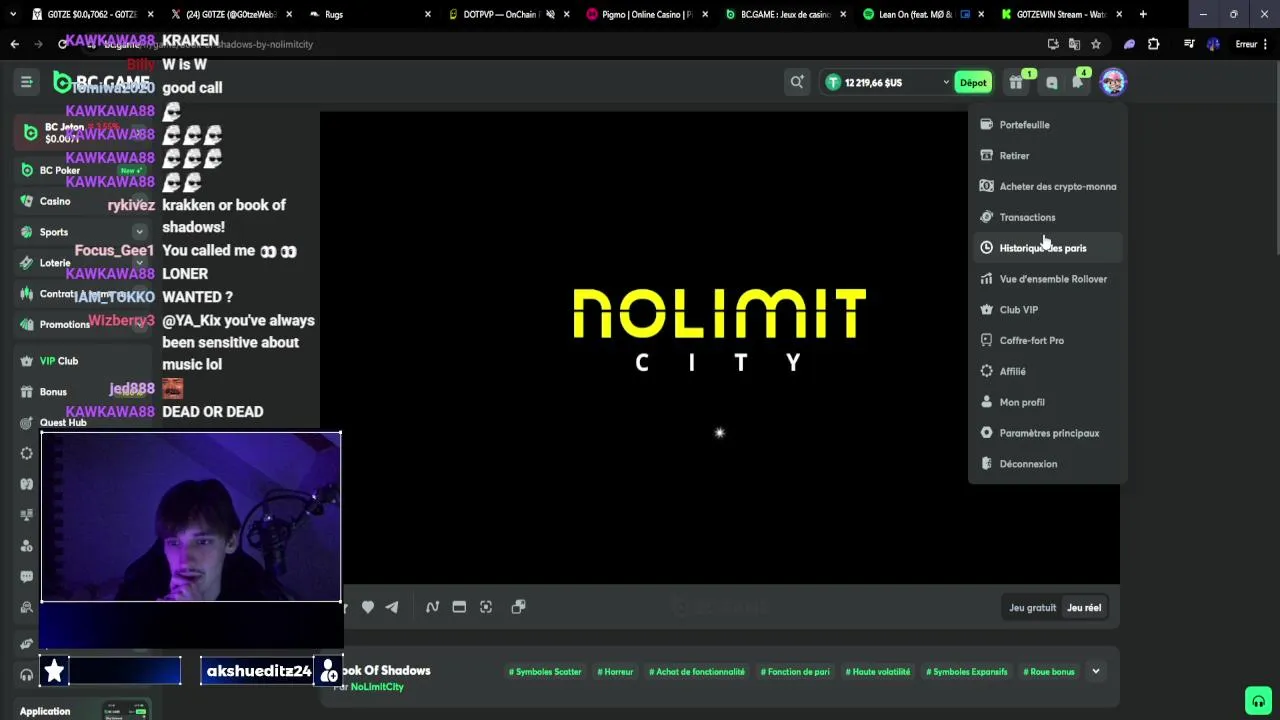Viewport: 1280px width, 720px height.
Task: Click the user avatar profile picture
Action: [x=1113, y=82]
